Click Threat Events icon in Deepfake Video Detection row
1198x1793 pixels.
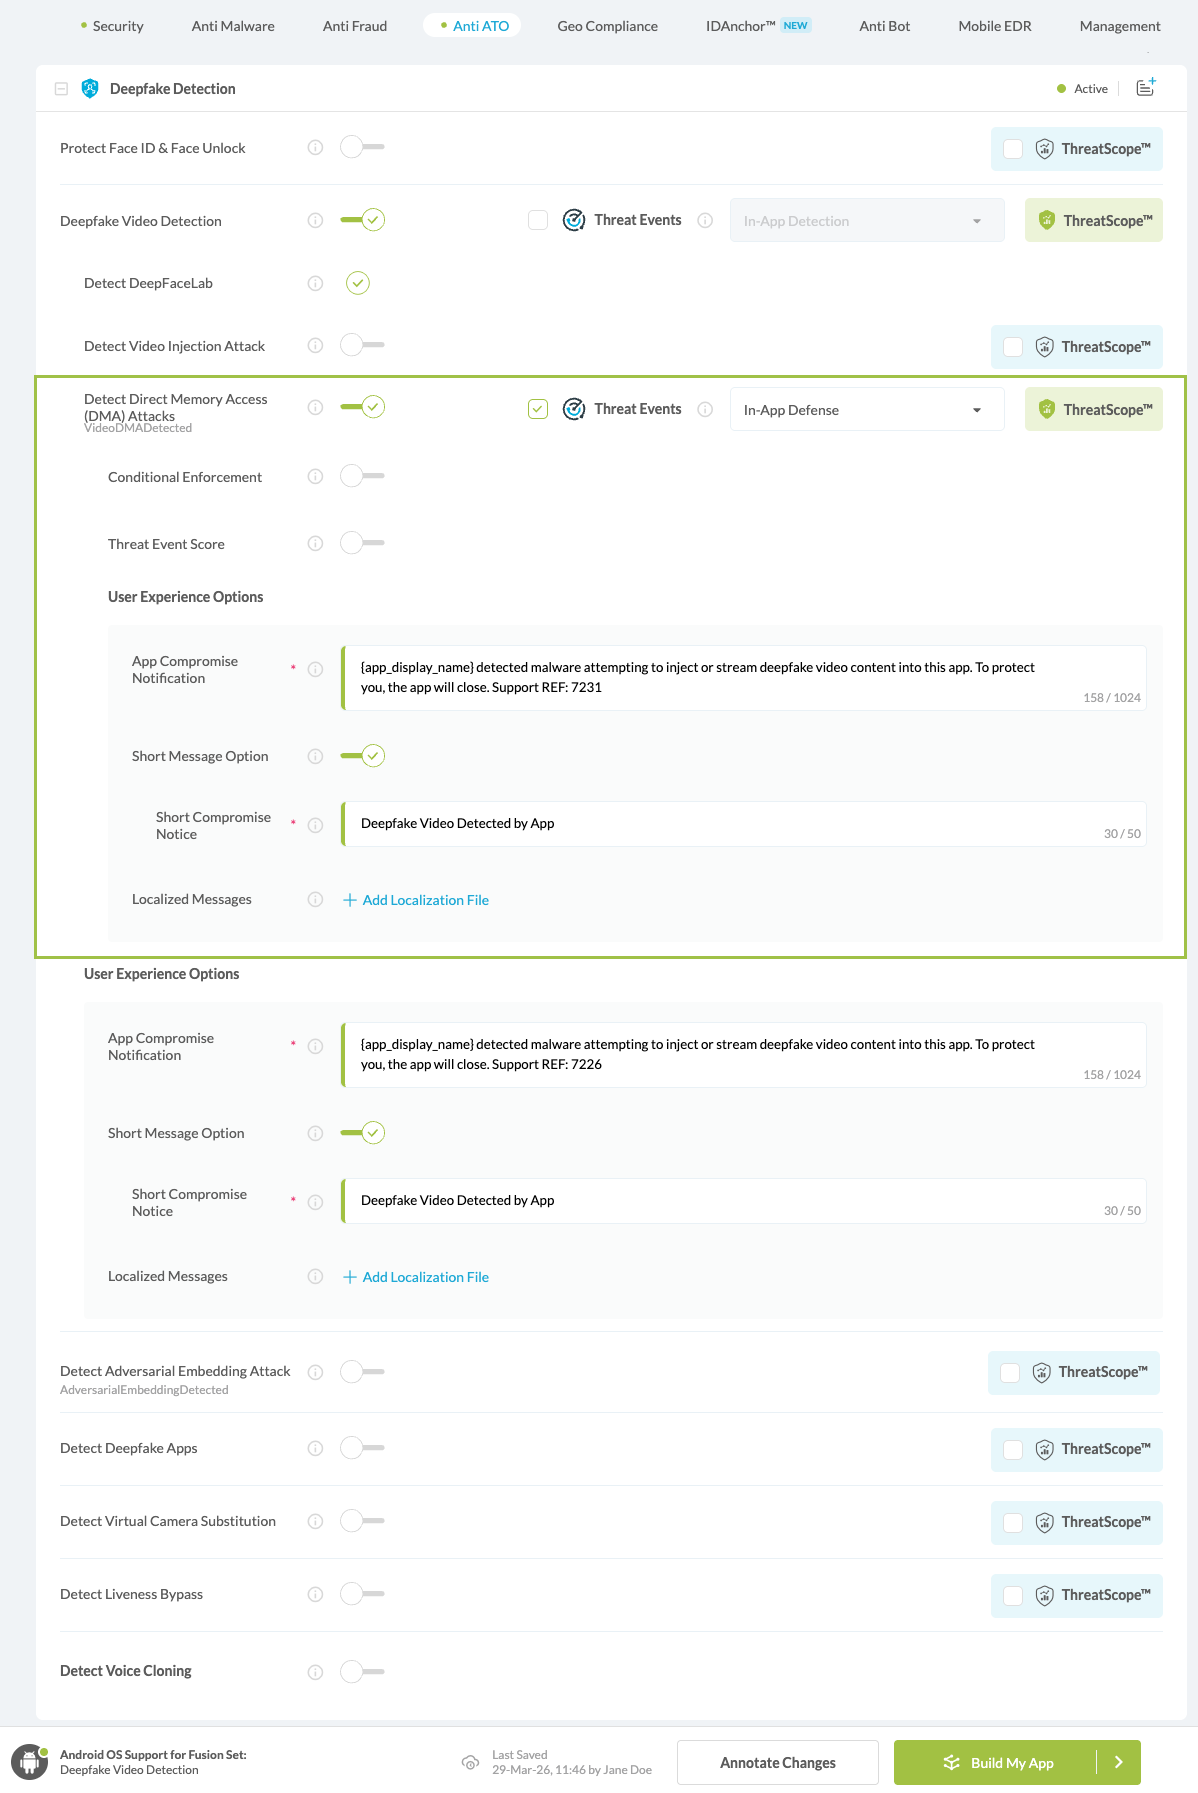coord(574,220)
